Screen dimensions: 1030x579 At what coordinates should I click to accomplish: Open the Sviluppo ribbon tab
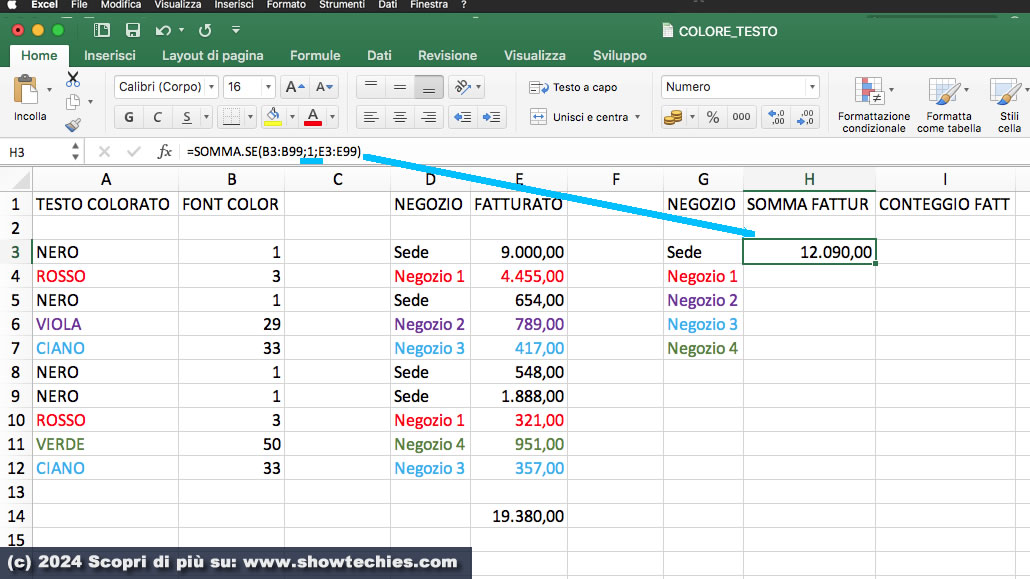coord(619,55)
